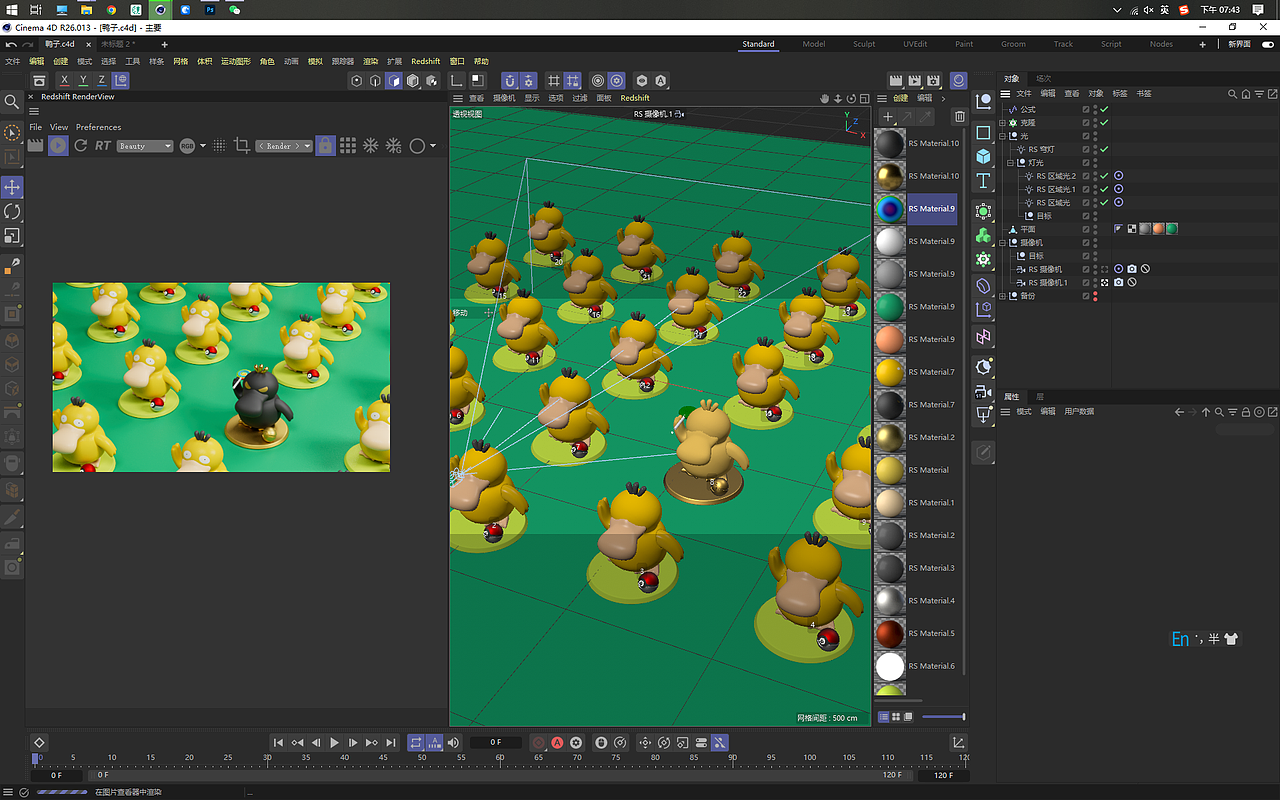Image resolution: width=1280 pixels, height=800 pixels.
Task: Toggle the RenderView lock icon
Action: coord(325,146)
